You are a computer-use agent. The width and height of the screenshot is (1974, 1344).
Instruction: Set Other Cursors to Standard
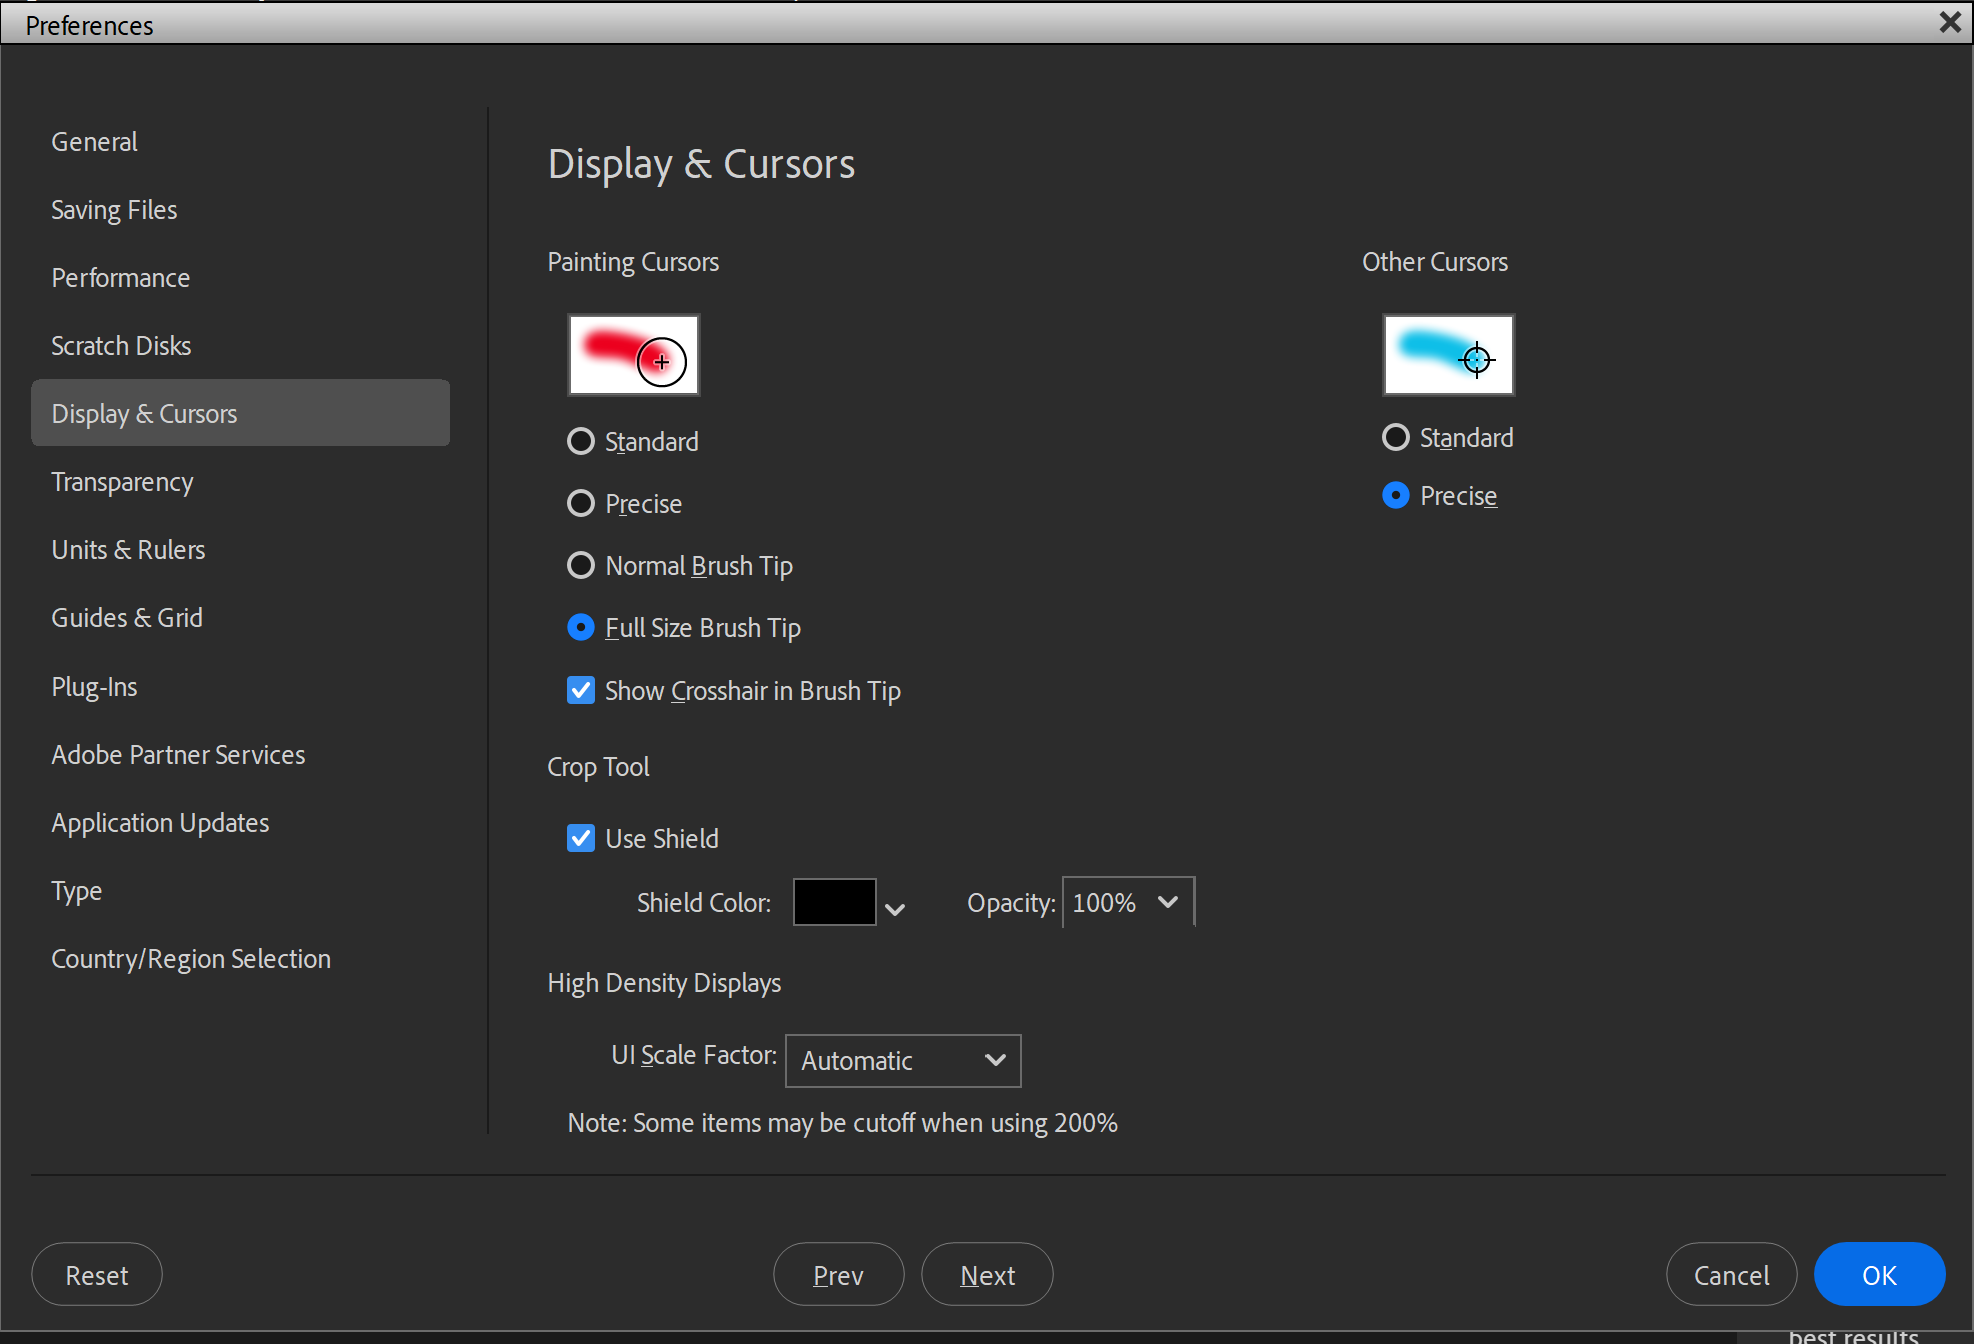(x=1396, y=437)
